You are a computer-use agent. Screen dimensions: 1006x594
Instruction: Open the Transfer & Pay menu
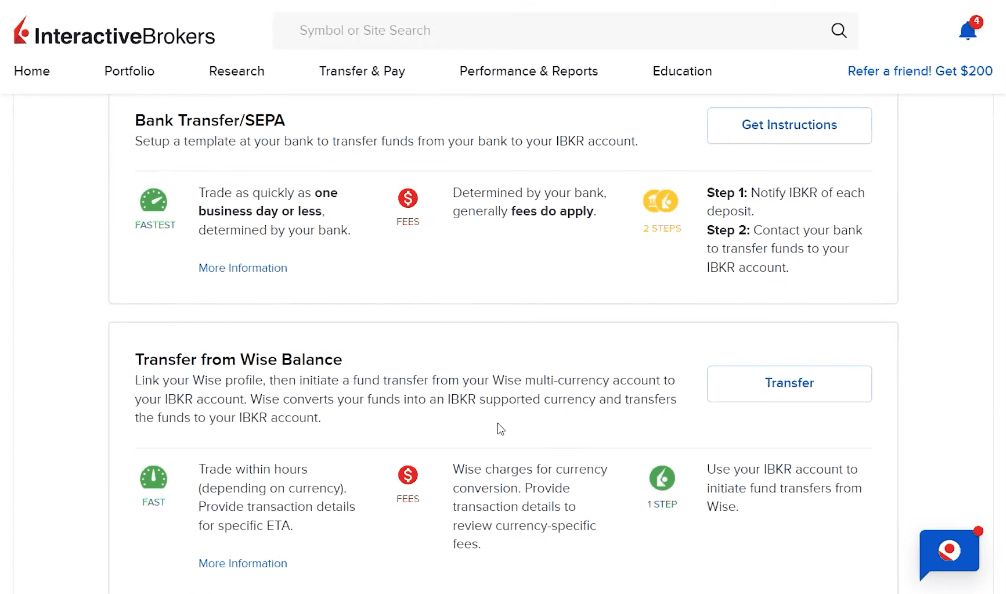click(x=362, y=71)
